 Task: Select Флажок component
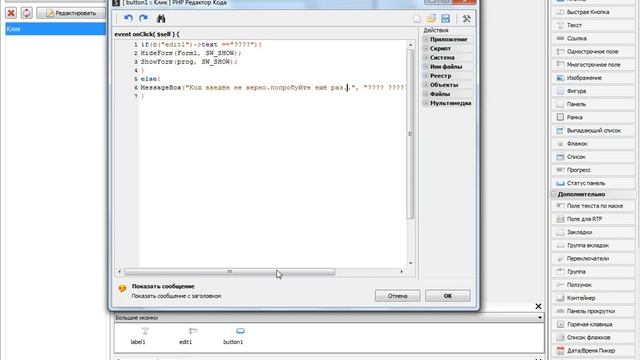[x=593, y=144]
